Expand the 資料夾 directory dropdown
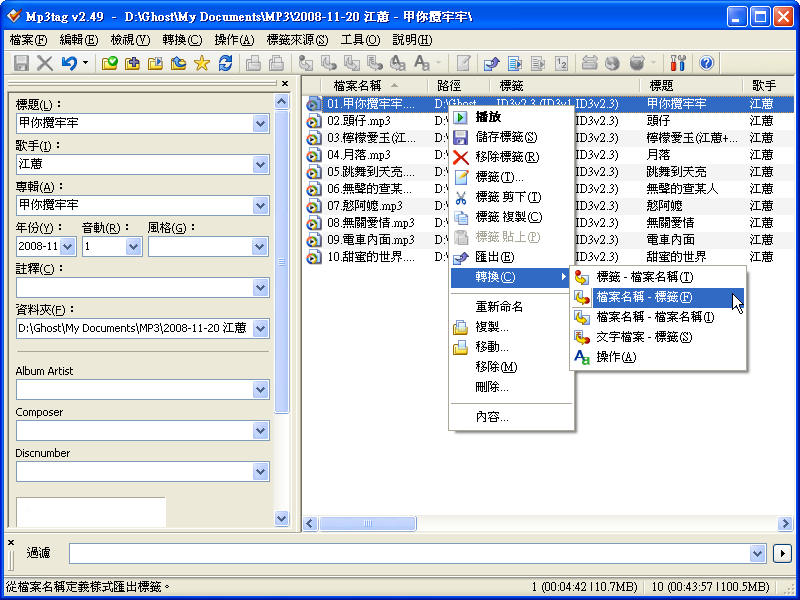Screen dimensions: 800x600 pyautogui.click(x=261, y=329)
